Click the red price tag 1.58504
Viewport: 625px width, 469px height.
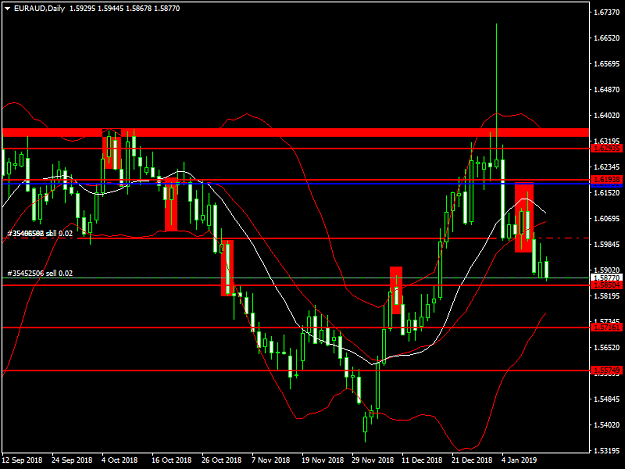(607, 285)
